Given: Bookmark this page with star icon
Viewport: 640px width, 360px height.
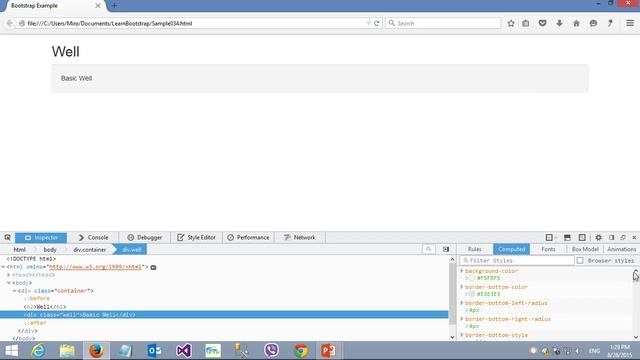Looking at the screenshot, I should point(511,23).
